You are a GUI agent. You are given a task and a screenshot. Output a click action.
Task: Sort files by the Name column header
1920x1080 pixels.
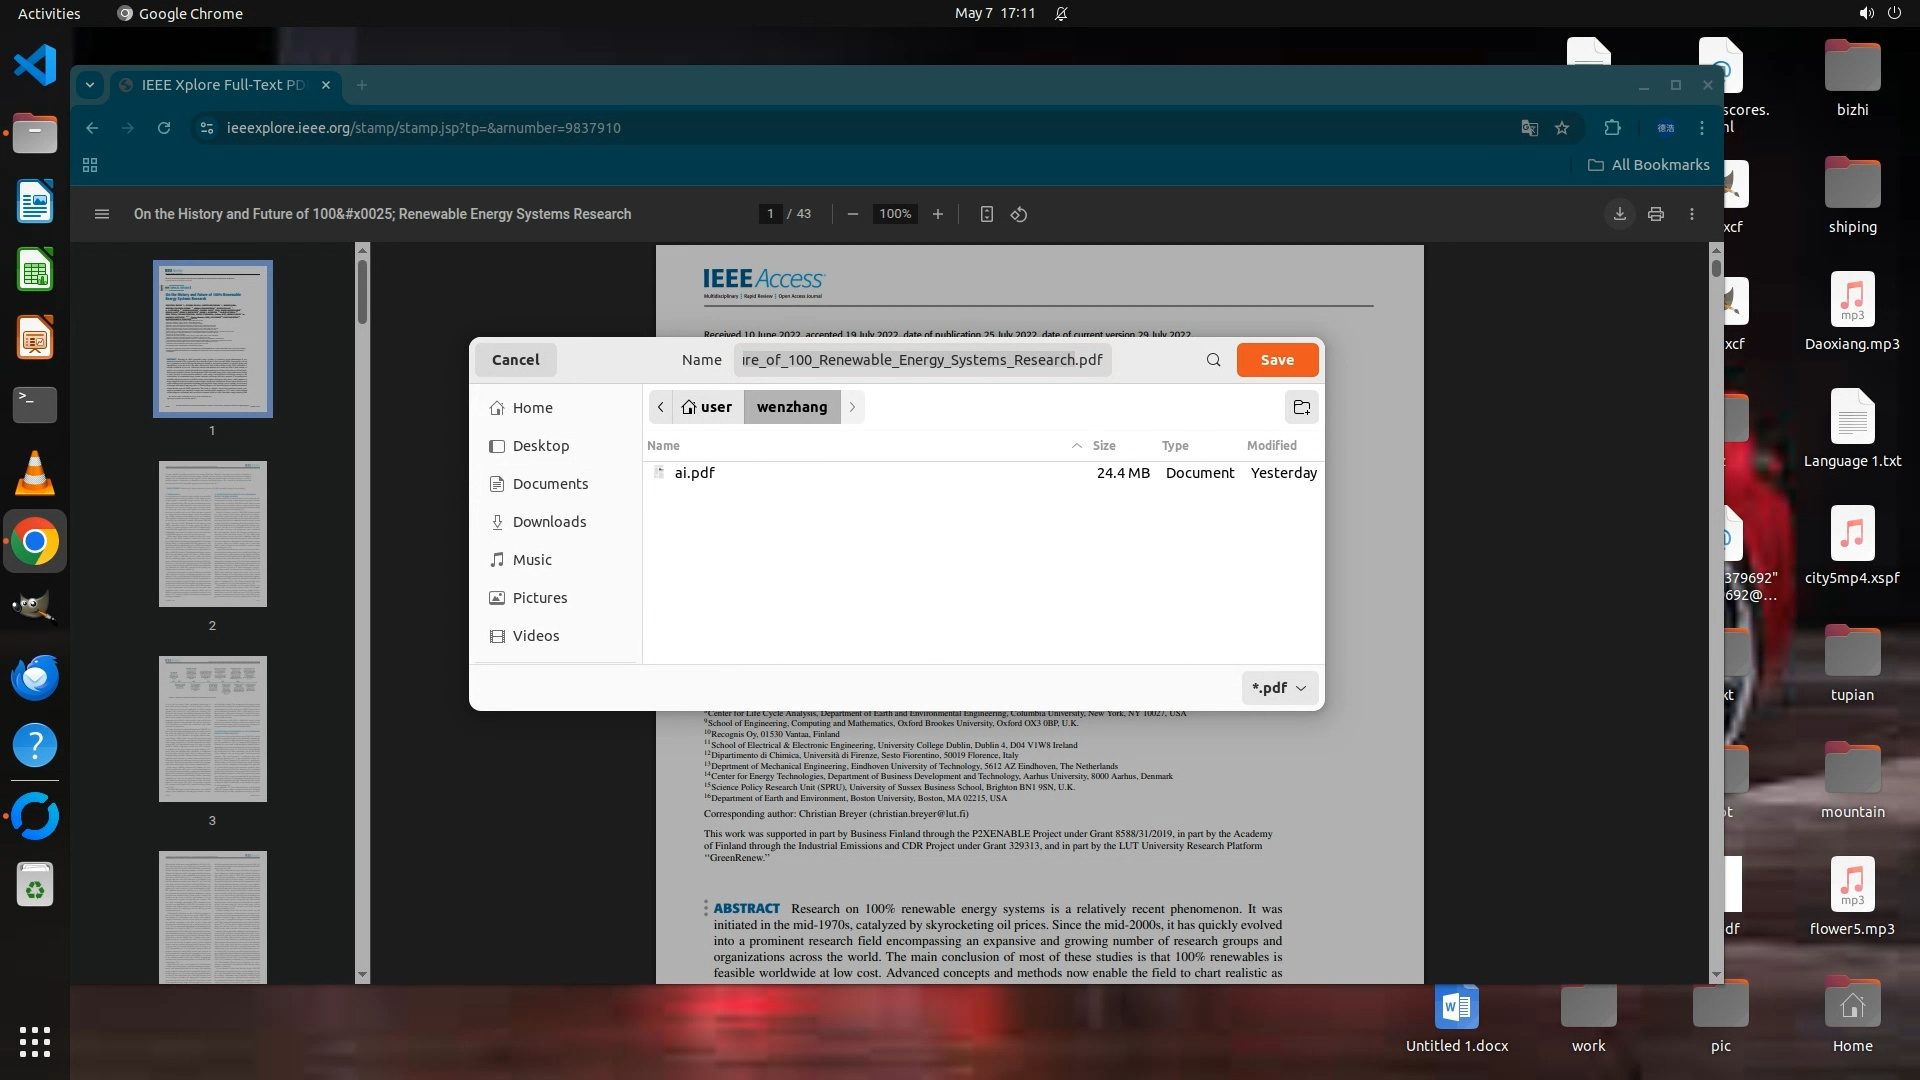coord(663,446)
